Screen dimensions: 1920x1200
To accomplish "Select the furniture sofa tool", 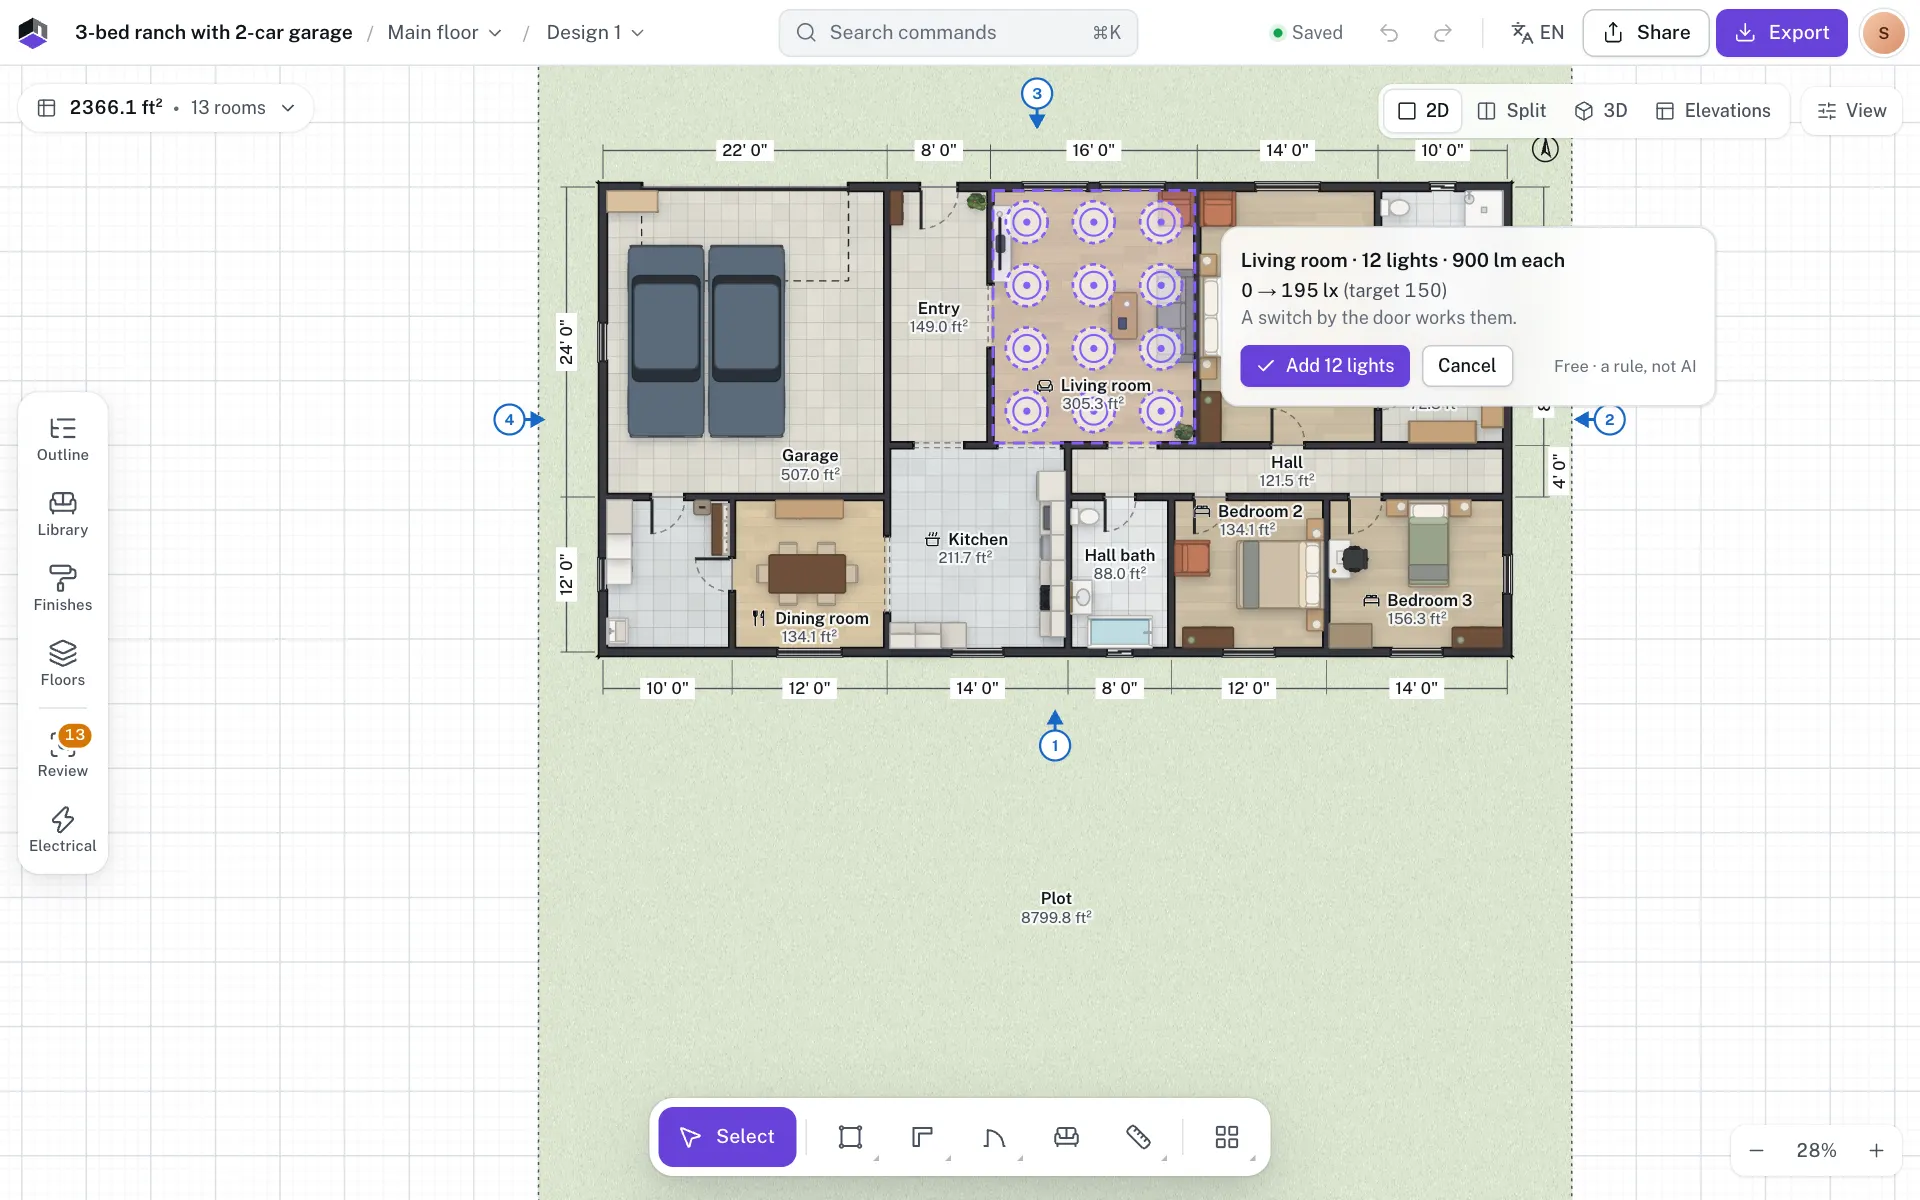I will 1066,1137.
